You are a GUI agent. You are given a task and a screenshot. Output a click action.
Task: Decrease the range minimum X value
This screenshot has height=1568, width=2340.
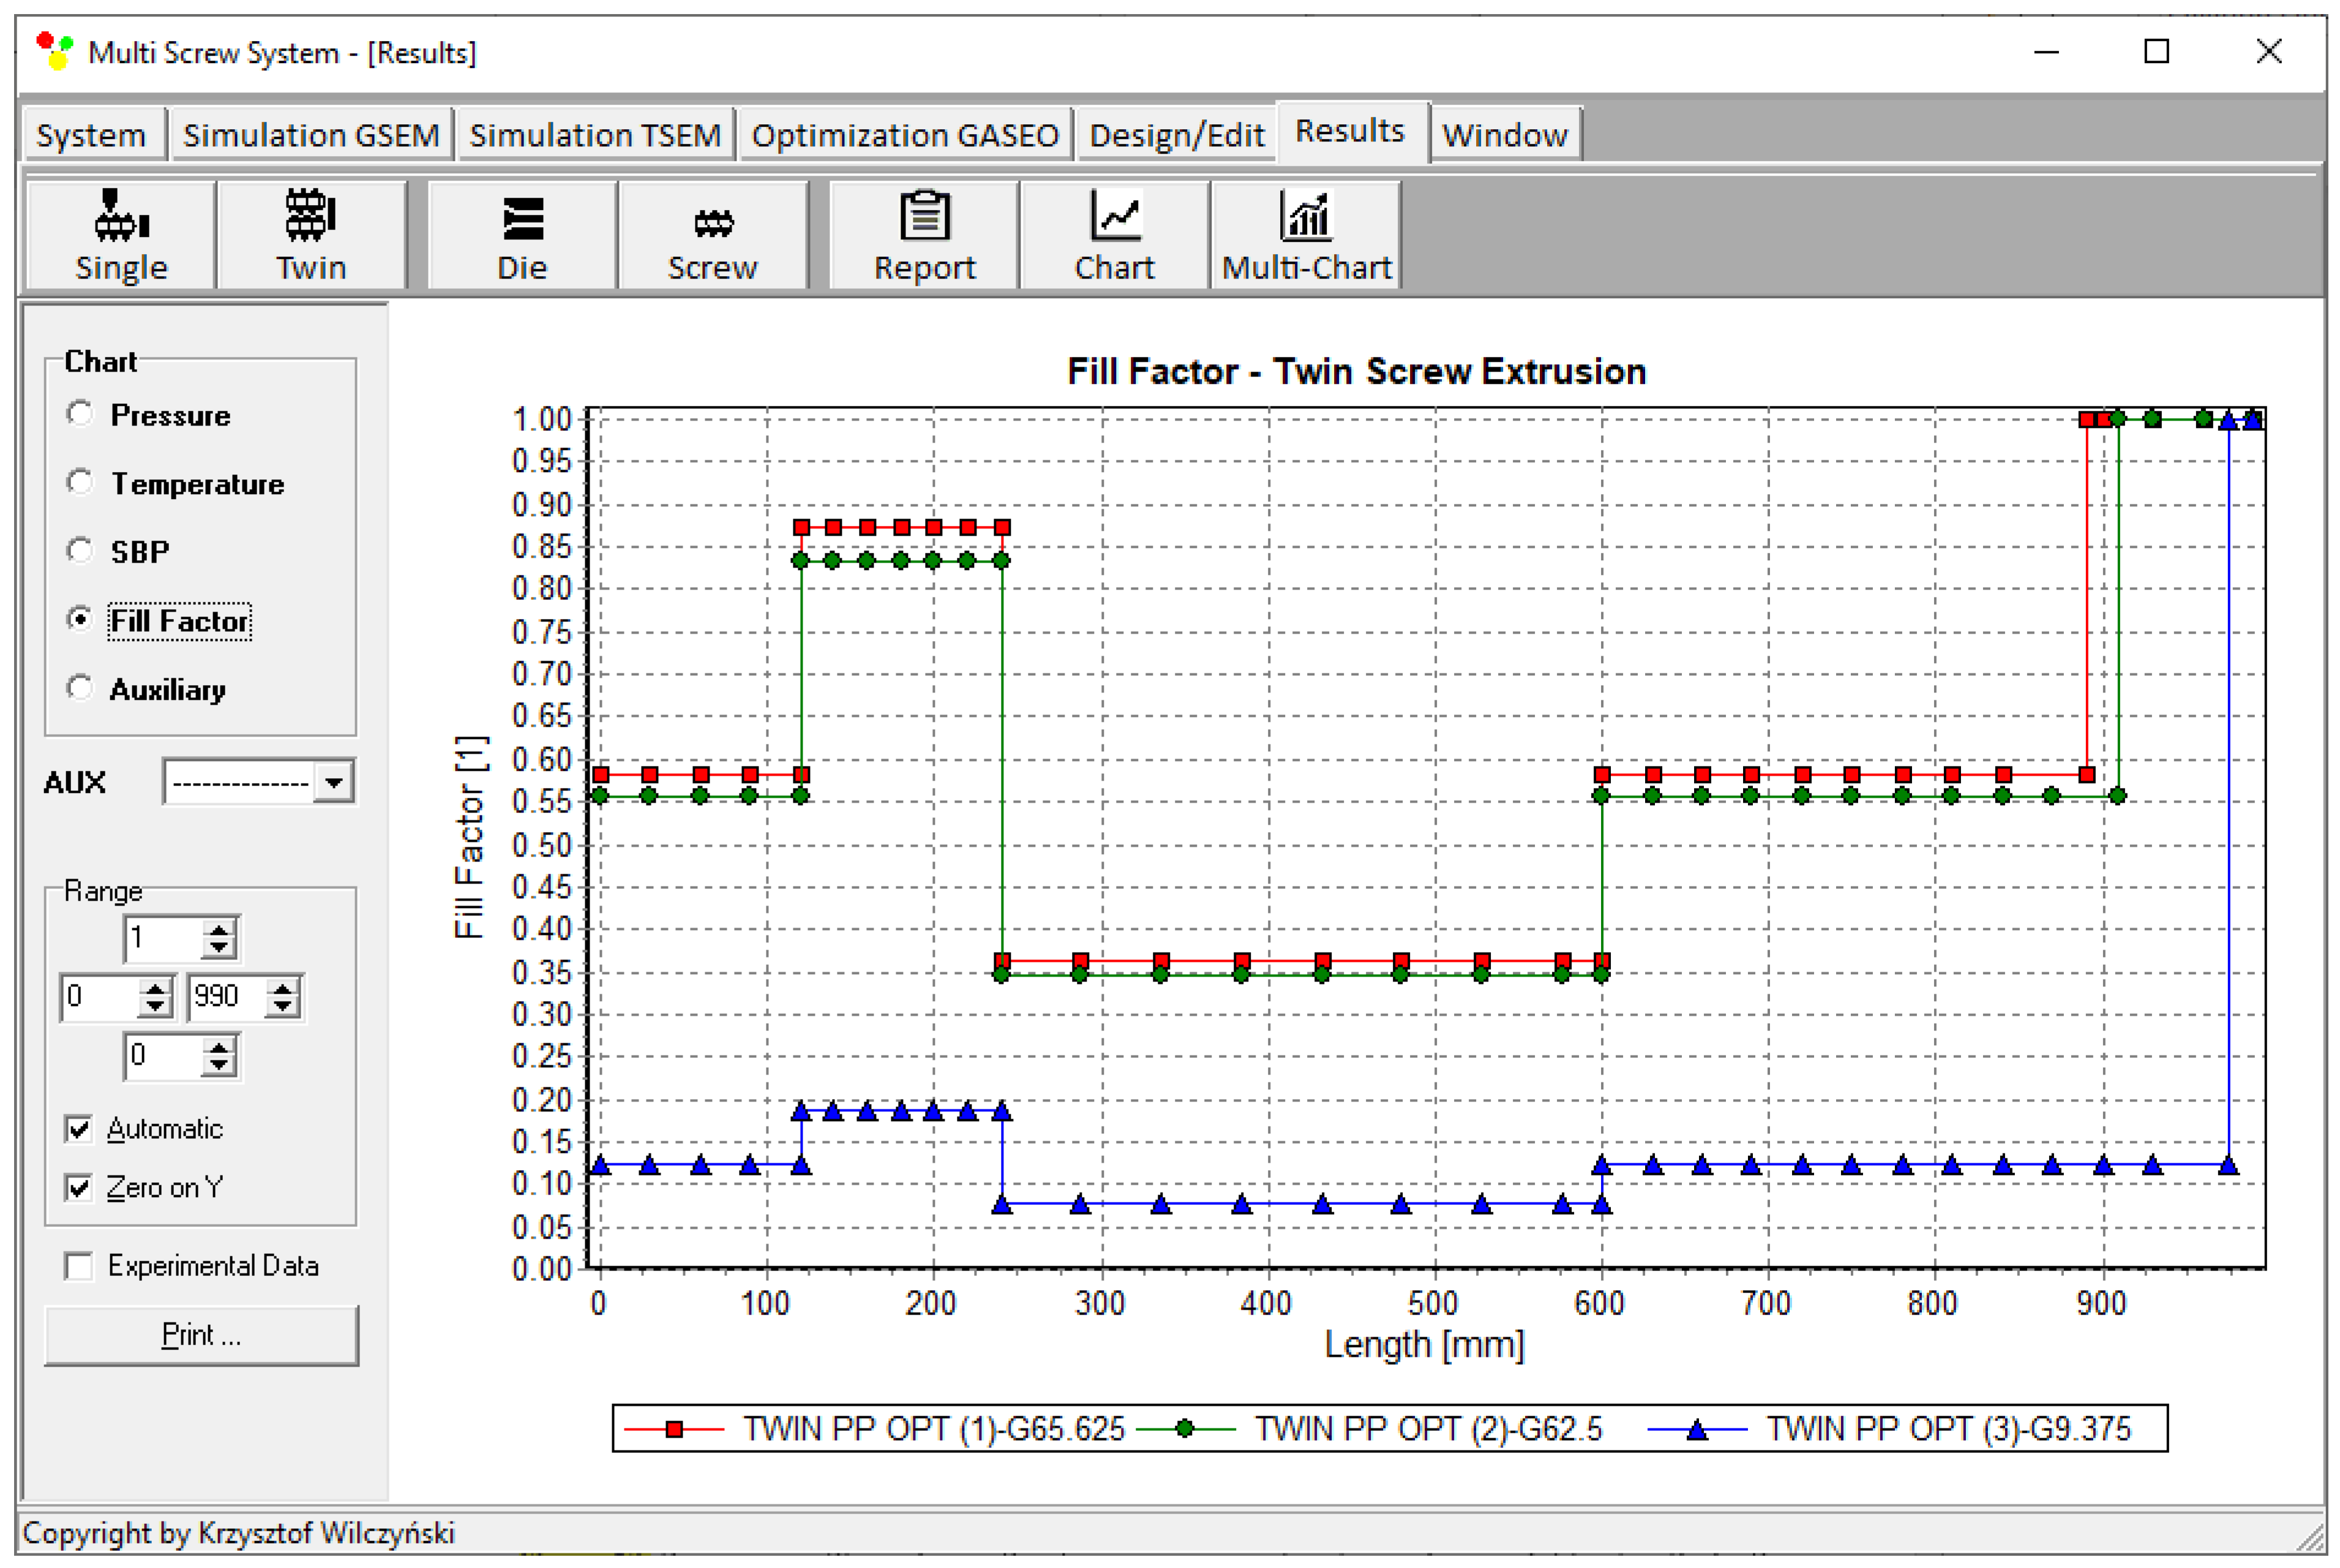tap(155, 1006)
